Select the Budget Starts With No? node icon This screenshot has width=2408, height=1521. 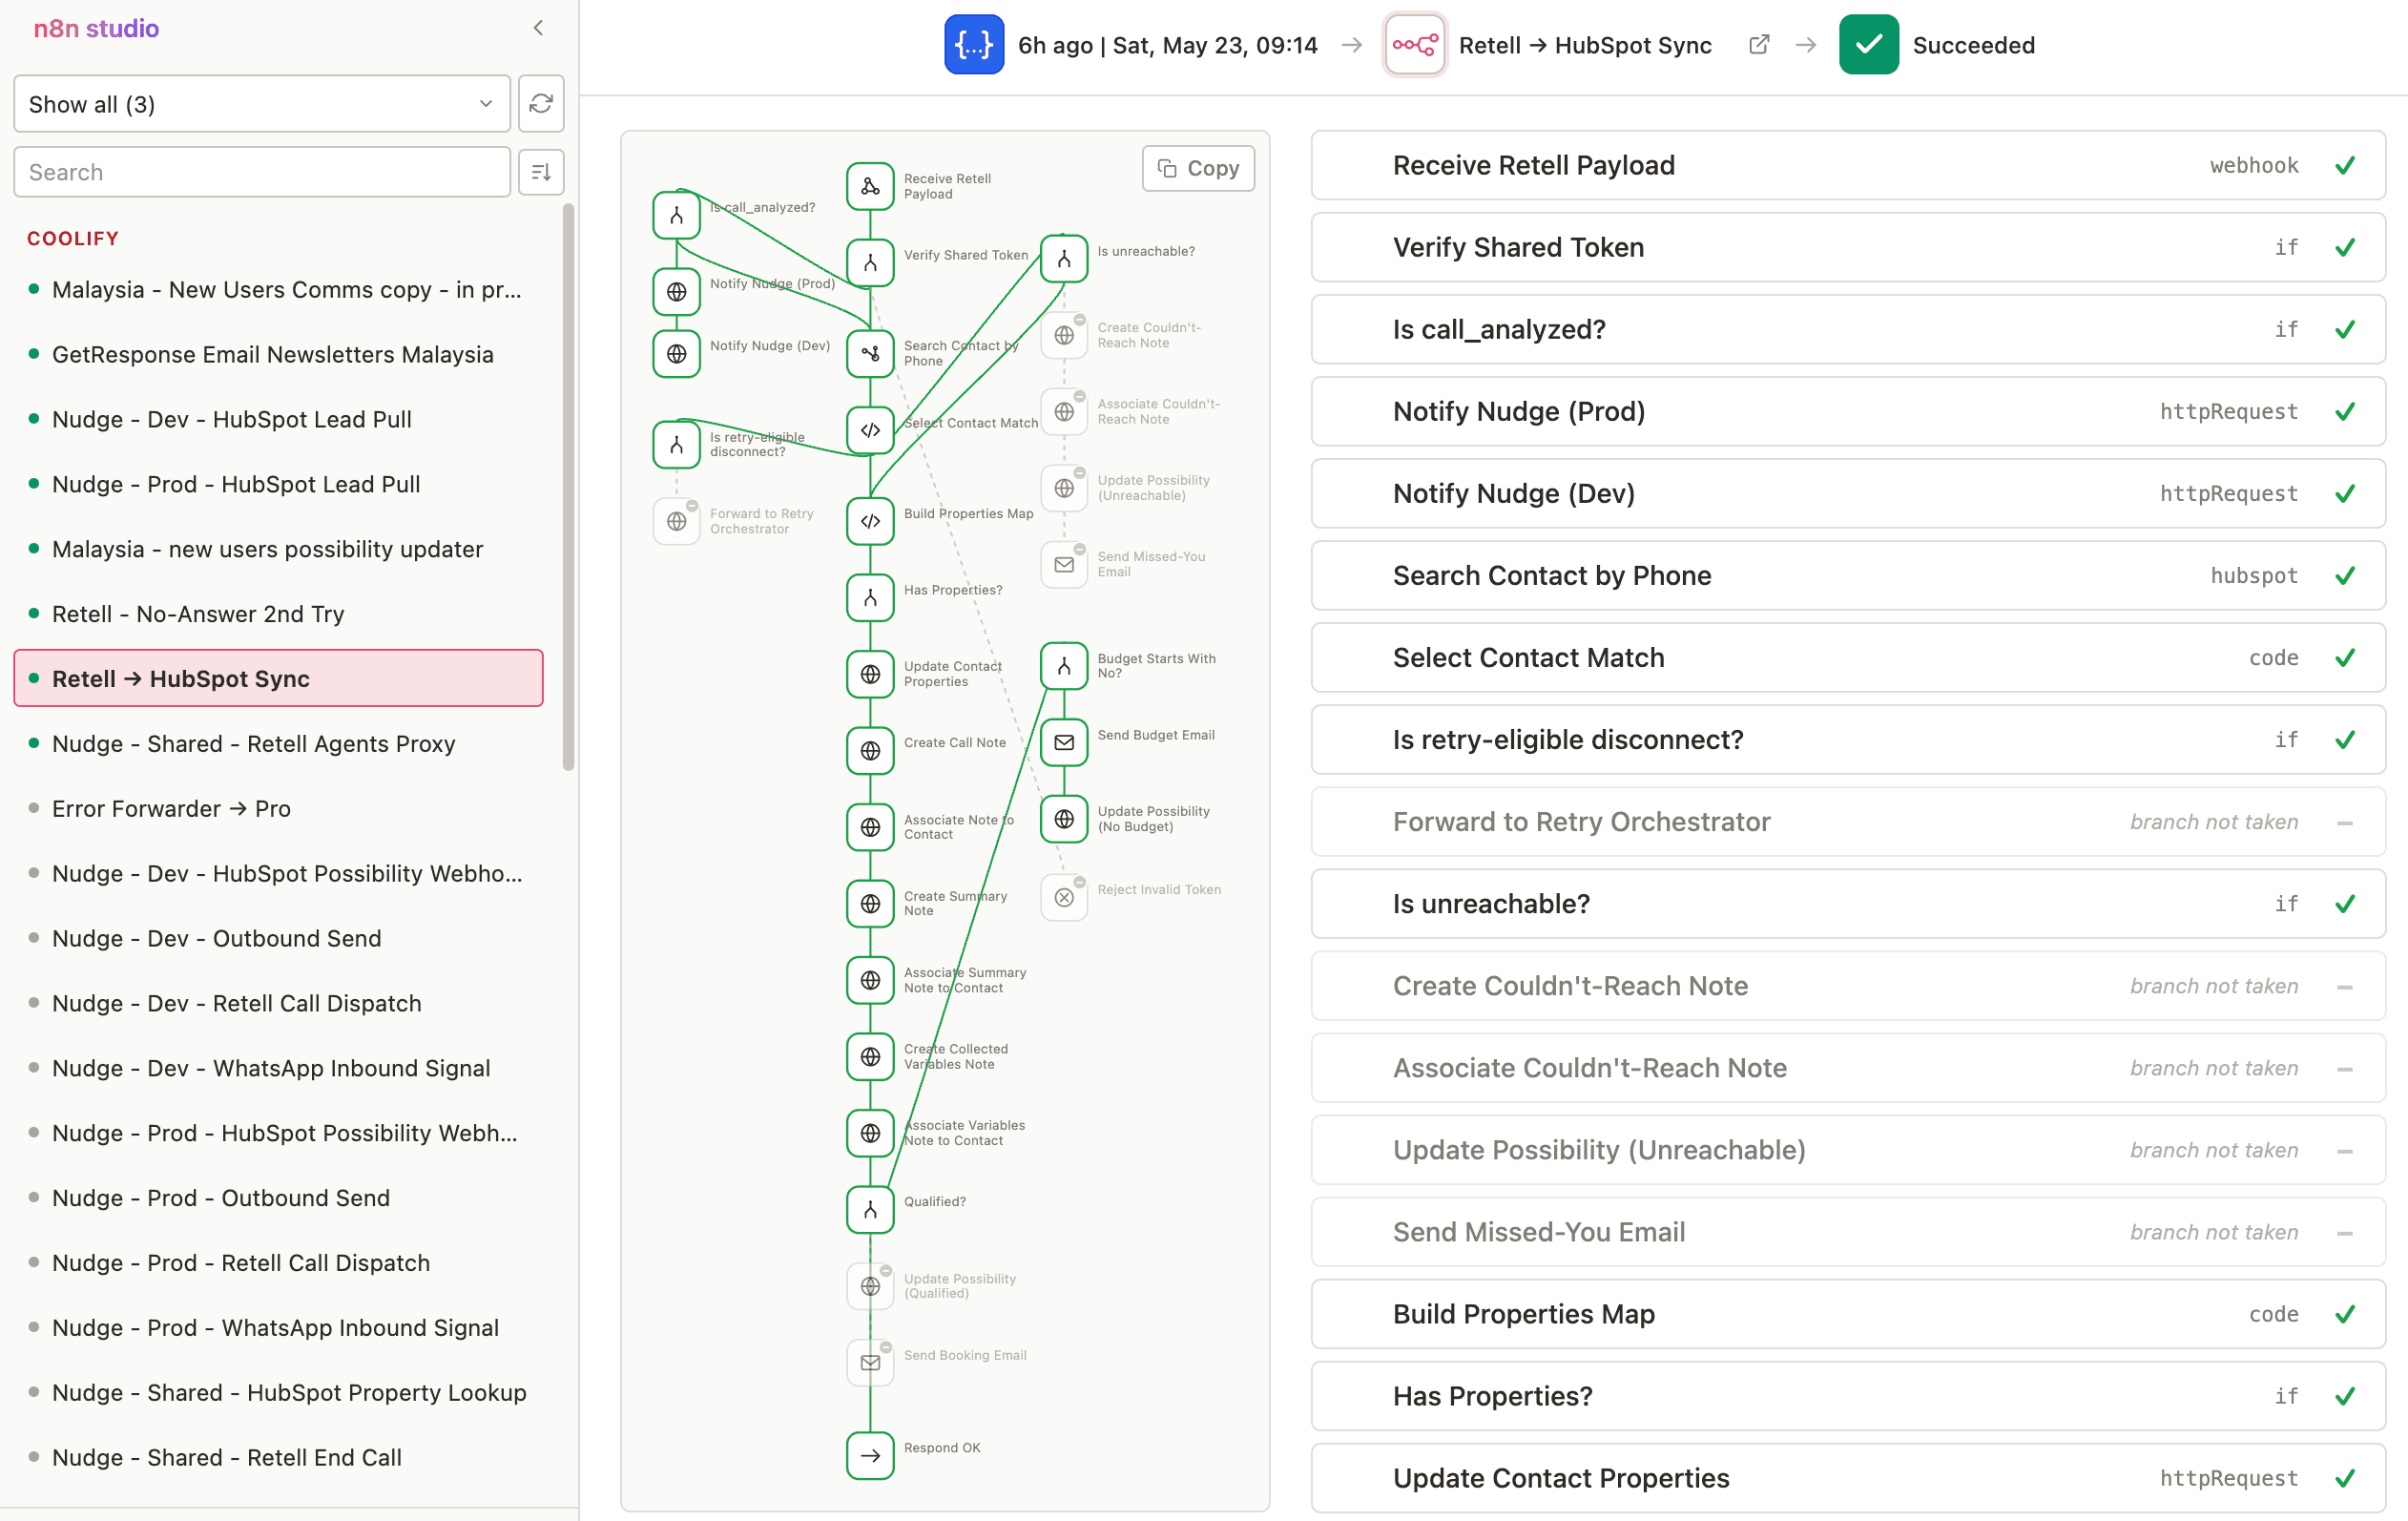coord(1064,666)
